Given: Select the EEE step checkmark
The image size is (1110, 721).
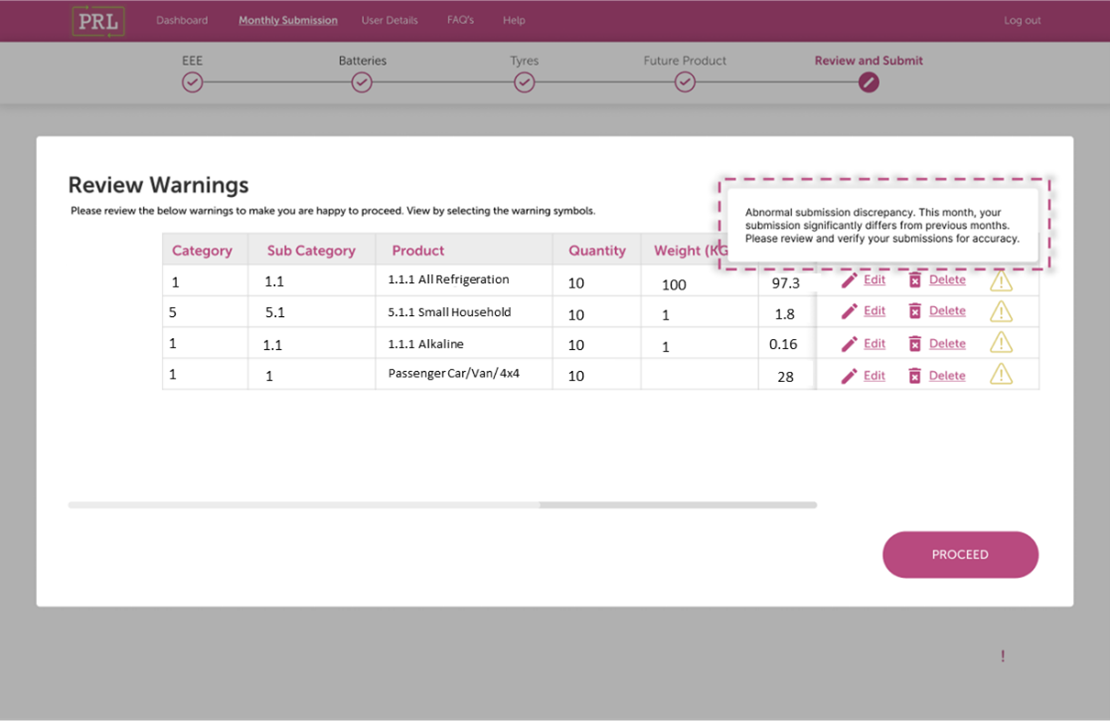Looking at the screenshot, I should point(192,83).
